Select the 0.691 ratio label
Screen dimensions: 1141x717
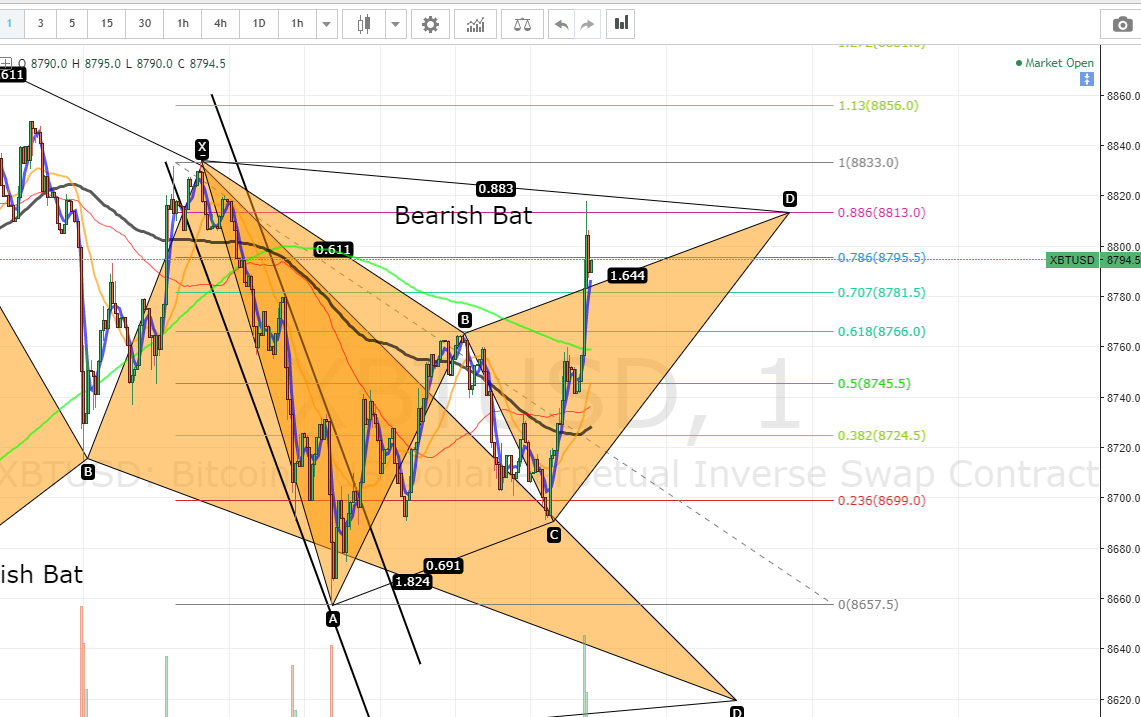[x=443, y=566]
